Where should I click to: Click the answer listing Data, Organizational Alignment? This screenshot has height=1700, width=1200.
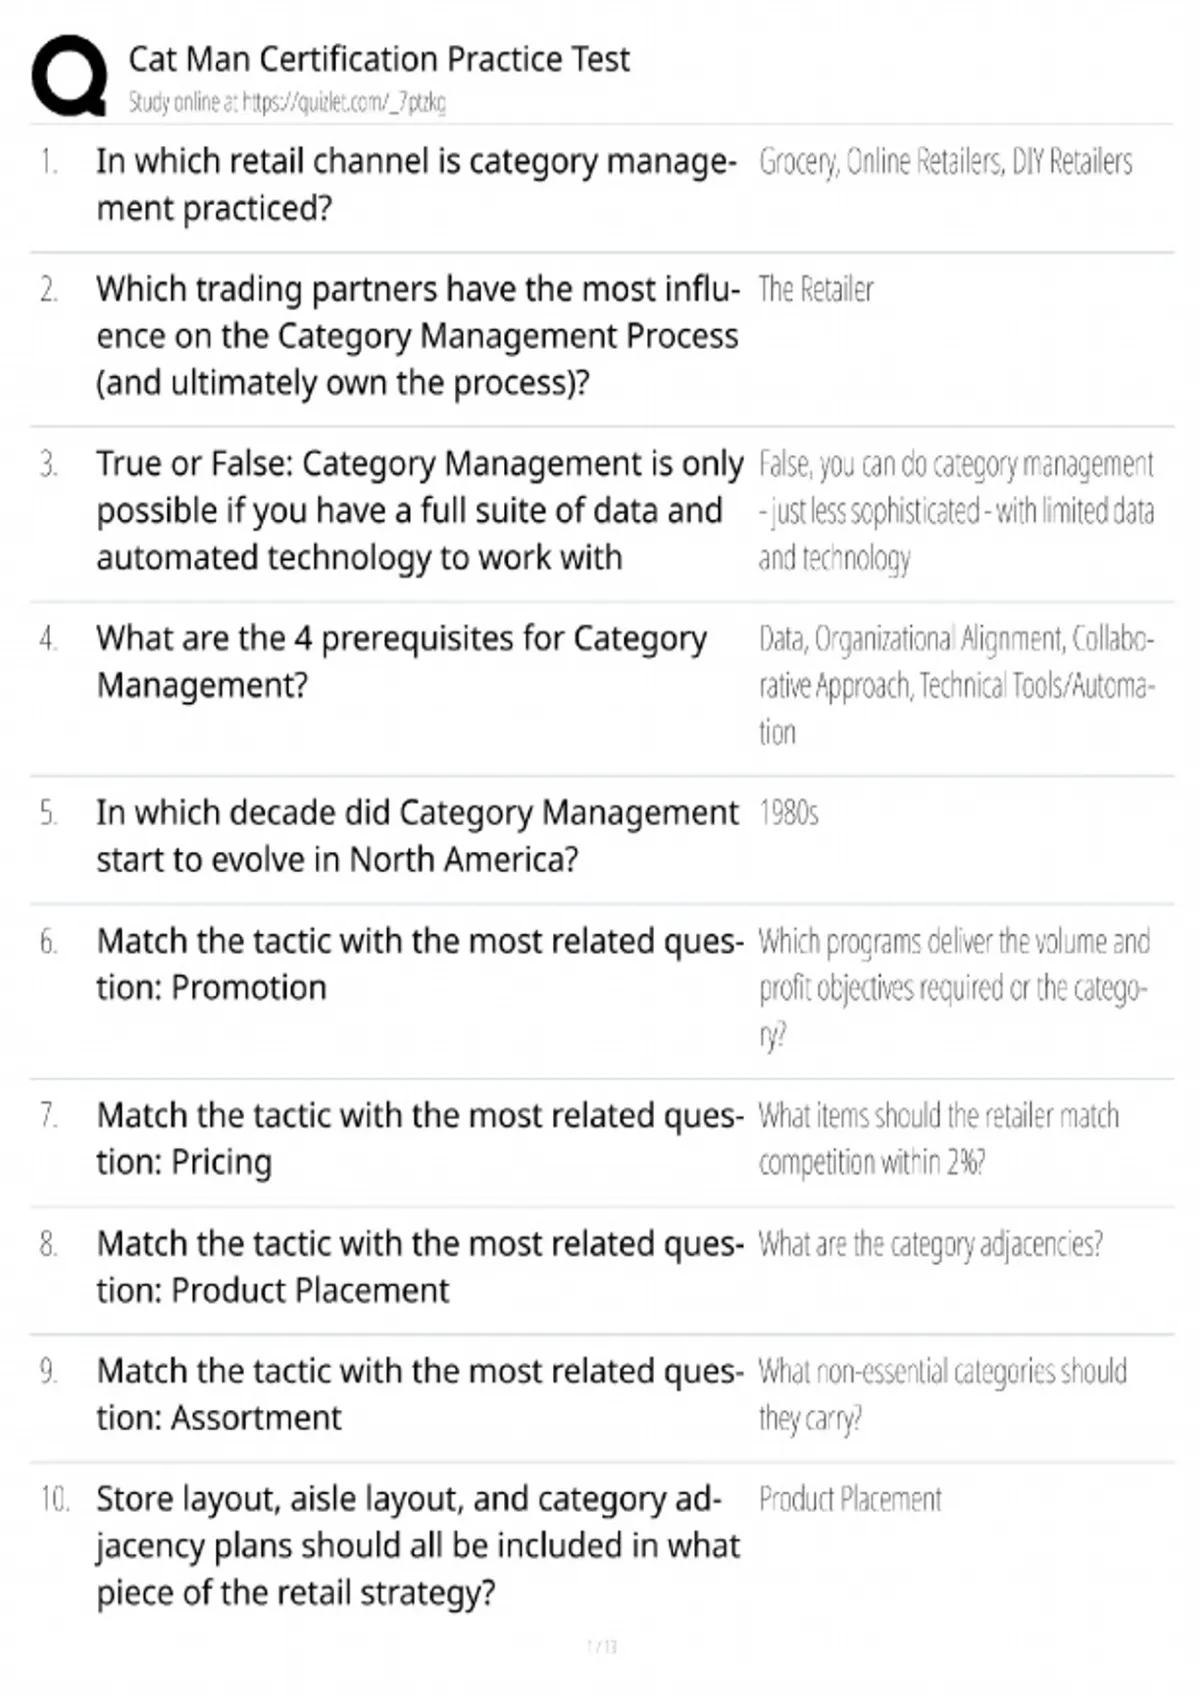tap(955, 685)
